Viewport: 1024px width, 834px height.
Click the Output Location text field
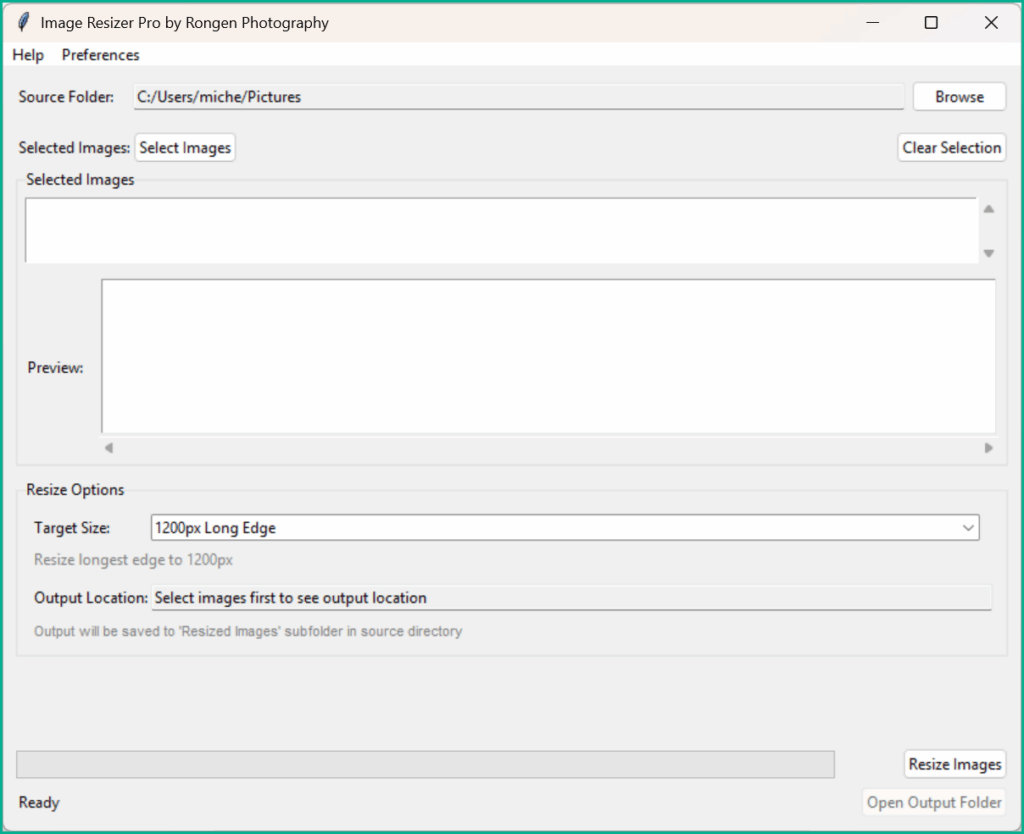pyautogui.click(x=570, y=598)
